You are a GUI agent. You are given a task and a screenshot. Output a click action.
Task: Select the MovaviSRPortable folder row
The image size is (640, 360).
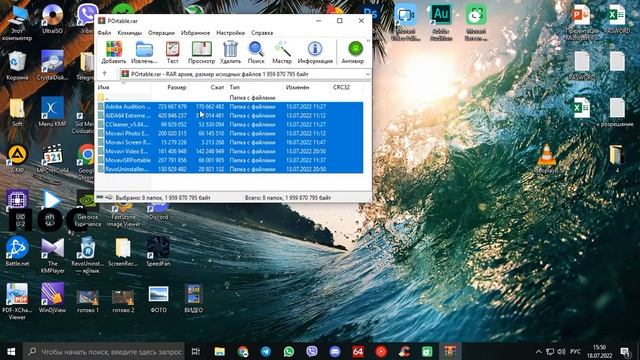click(x=230, y=160)
